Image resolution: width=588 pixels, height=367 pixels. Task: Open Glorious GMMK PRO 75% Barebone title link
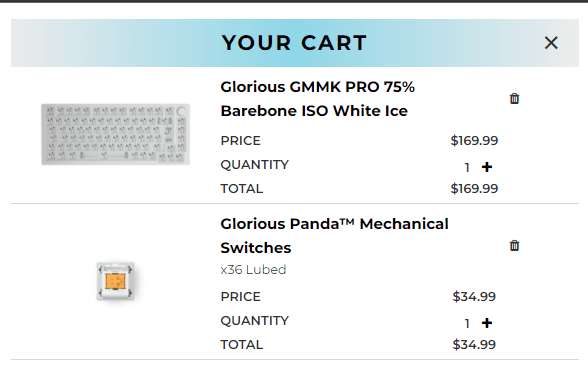317,99
